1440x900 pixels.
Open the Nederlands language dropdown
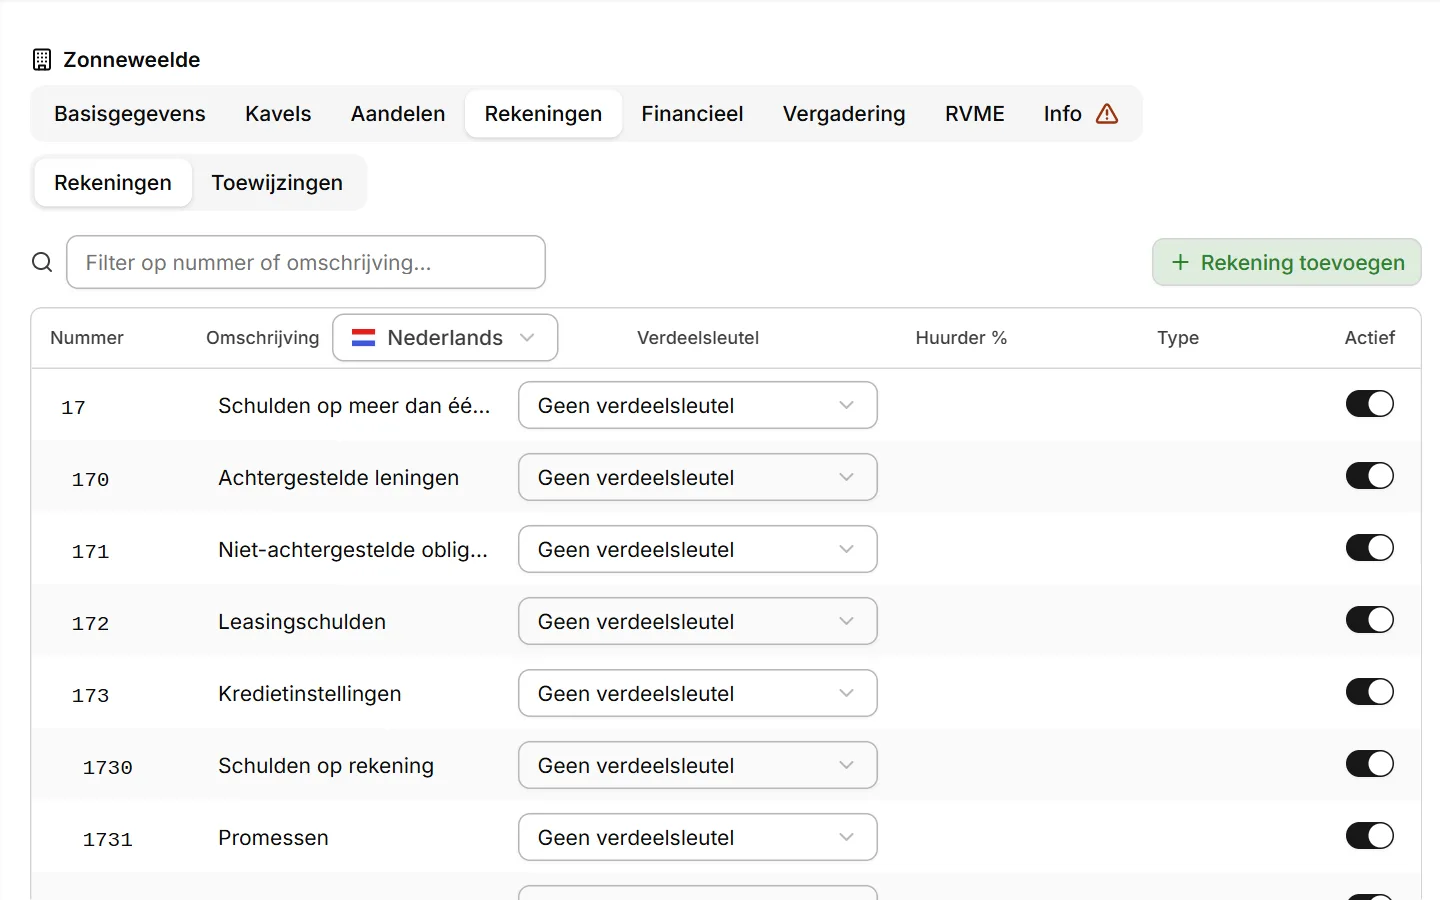tap(445, 338)
